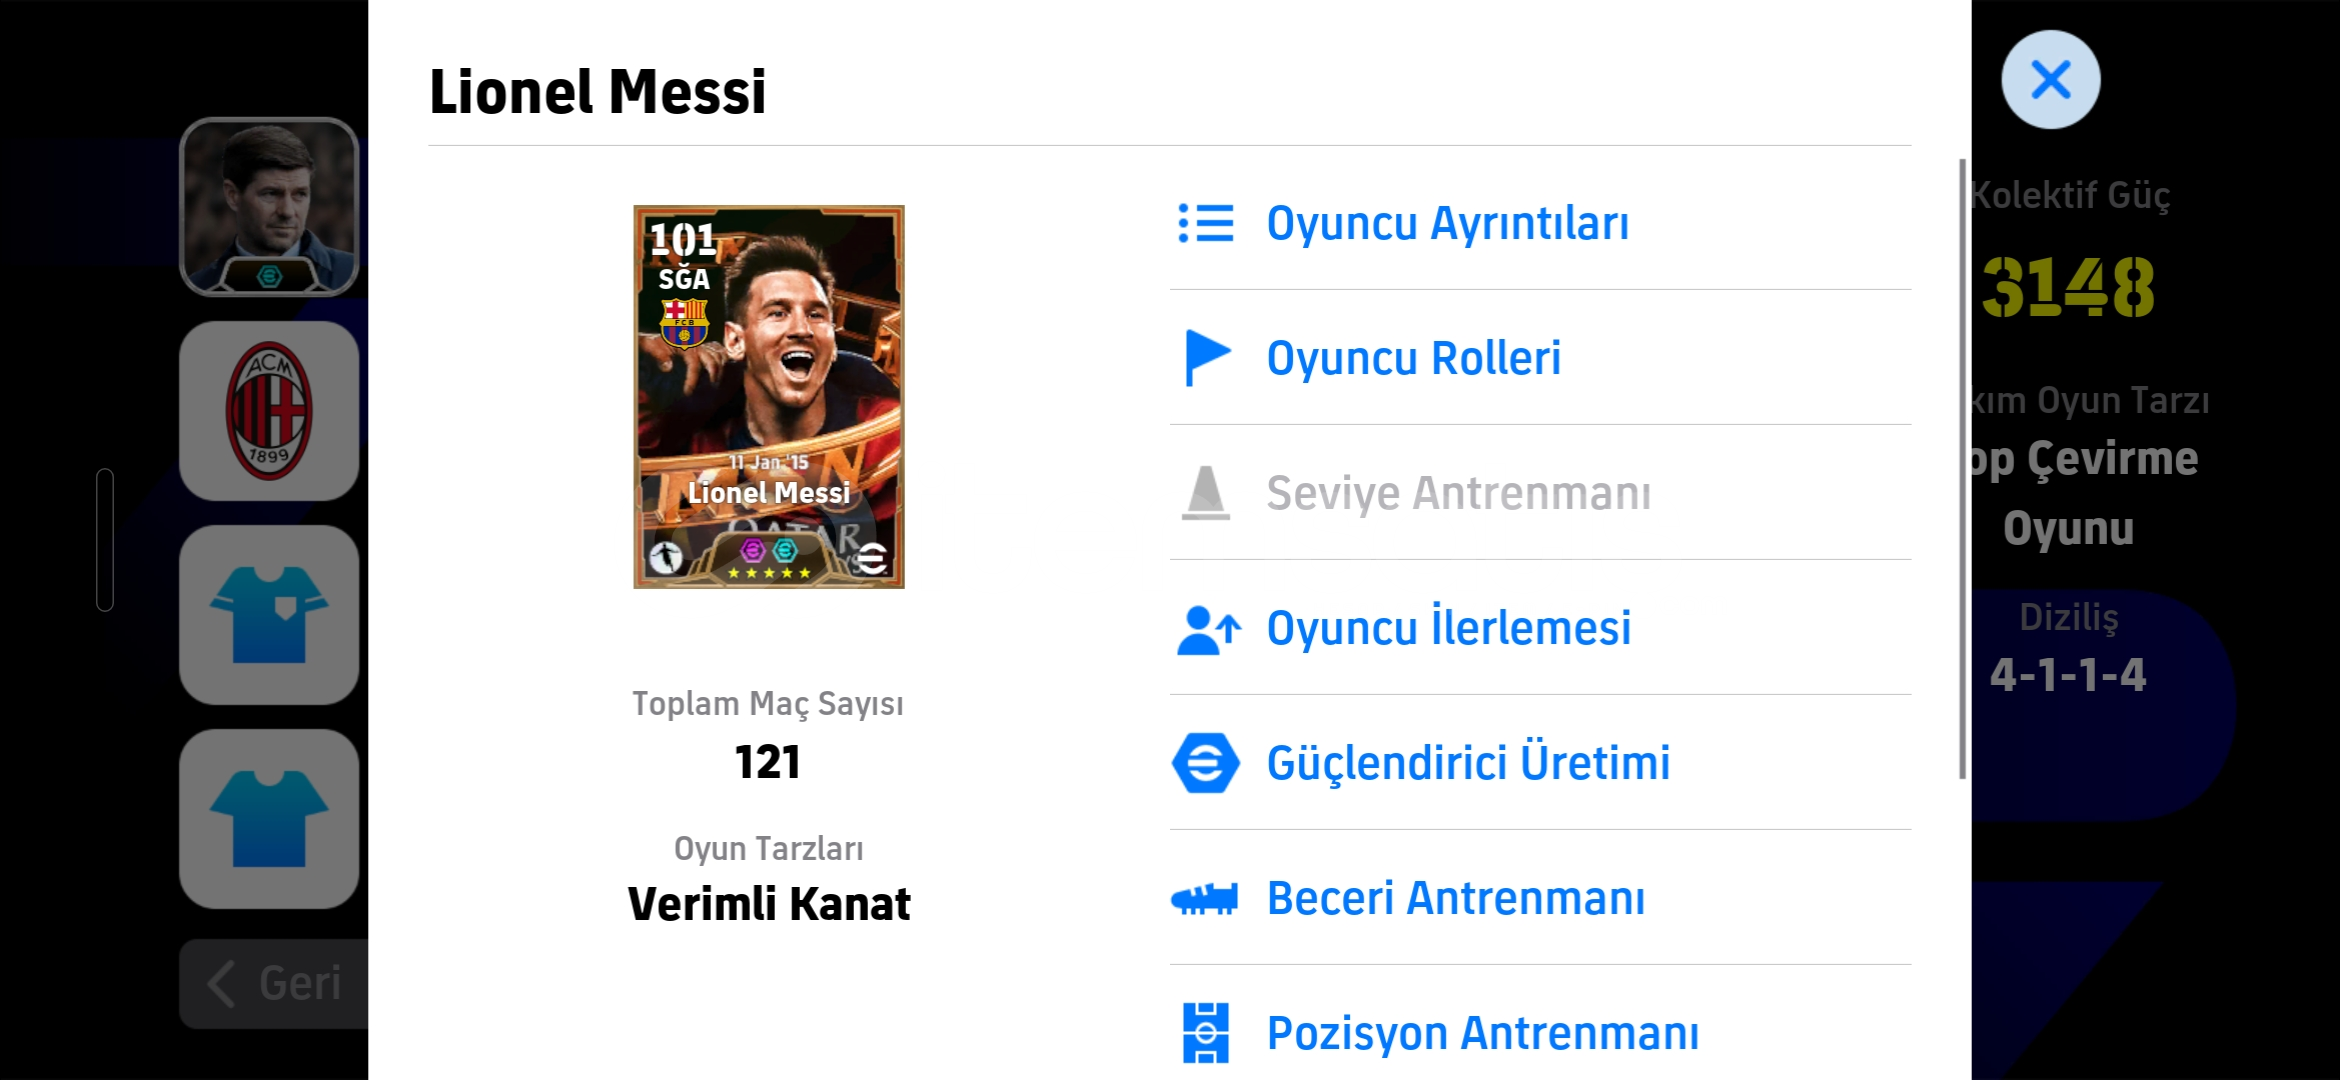Click the eFootball hexagon Güçlendirici icon
The image size is (2340, 1080).
pos(1205,763)
